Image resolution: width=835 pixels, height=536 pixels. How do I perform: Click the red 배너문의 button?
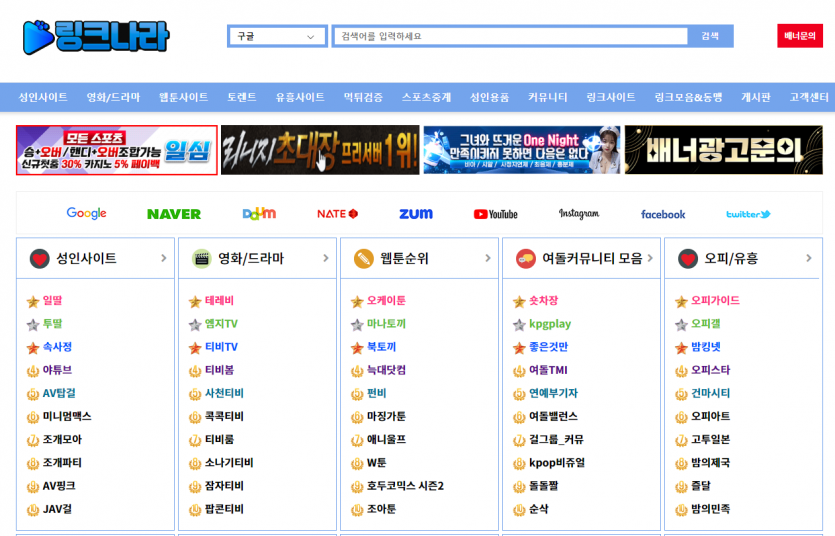800,36
